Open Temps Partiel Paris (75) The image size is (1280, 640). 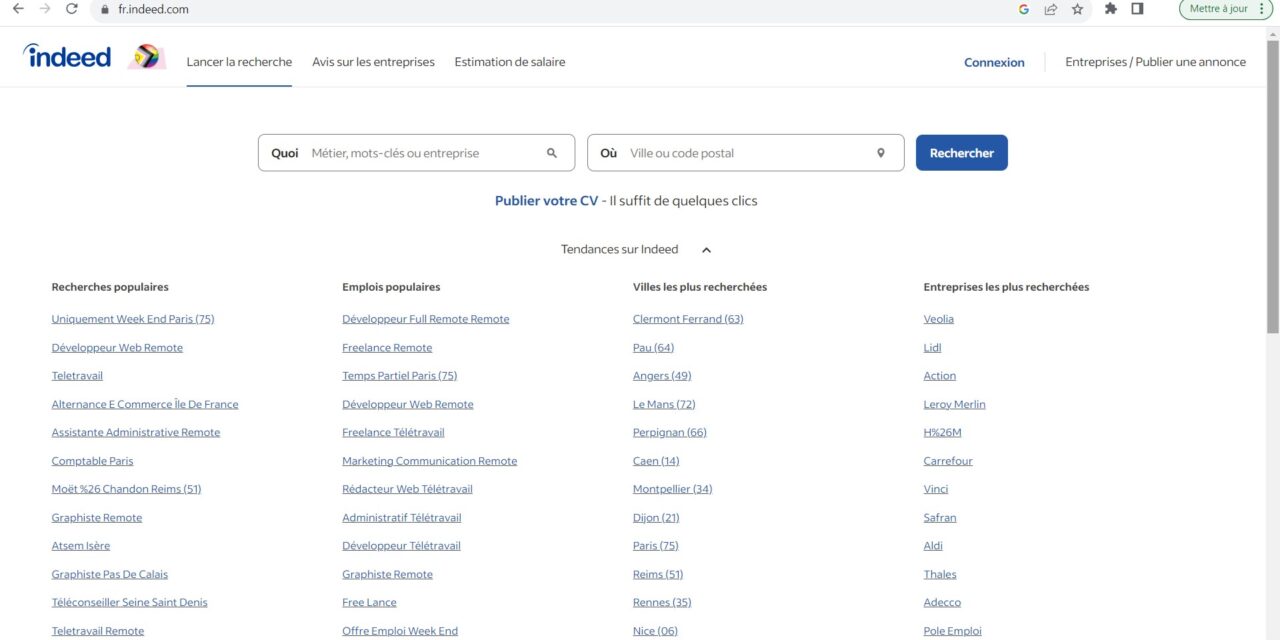[399, 376]
